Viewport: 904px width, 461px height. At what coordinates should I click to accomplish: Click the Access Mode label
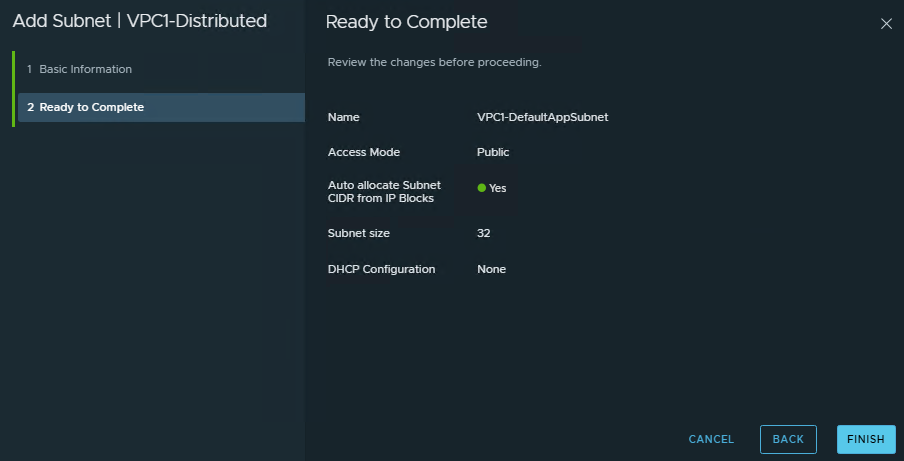coord(363,152)
